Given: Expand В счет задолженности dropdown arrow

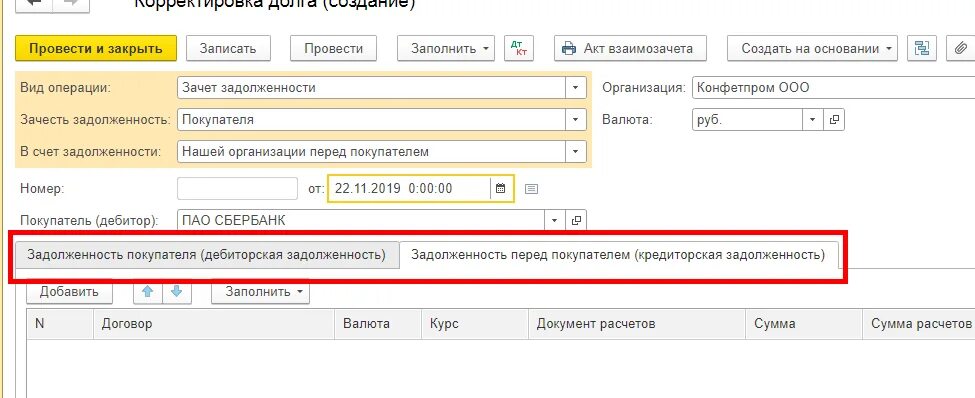Looking at the screenshot, I should coord(575,151).
